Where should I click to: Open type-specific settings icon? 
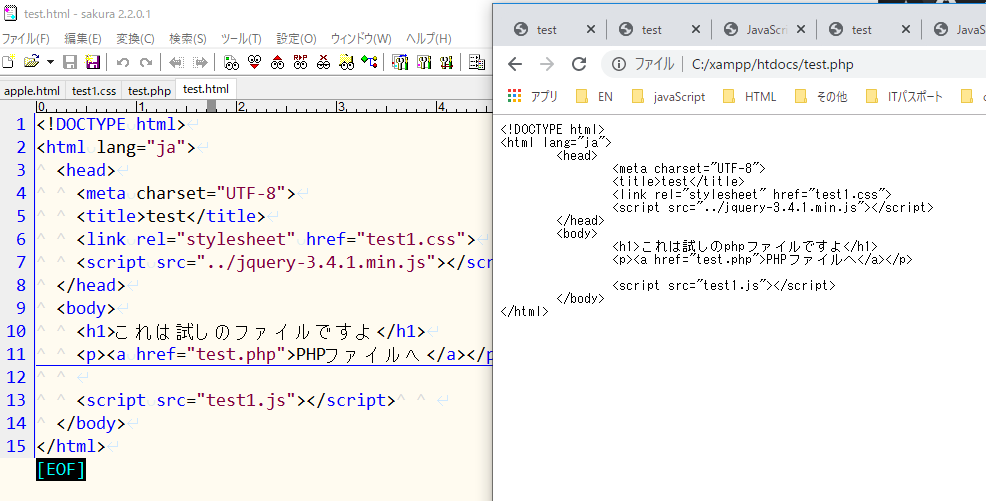(x=424, y=62)
